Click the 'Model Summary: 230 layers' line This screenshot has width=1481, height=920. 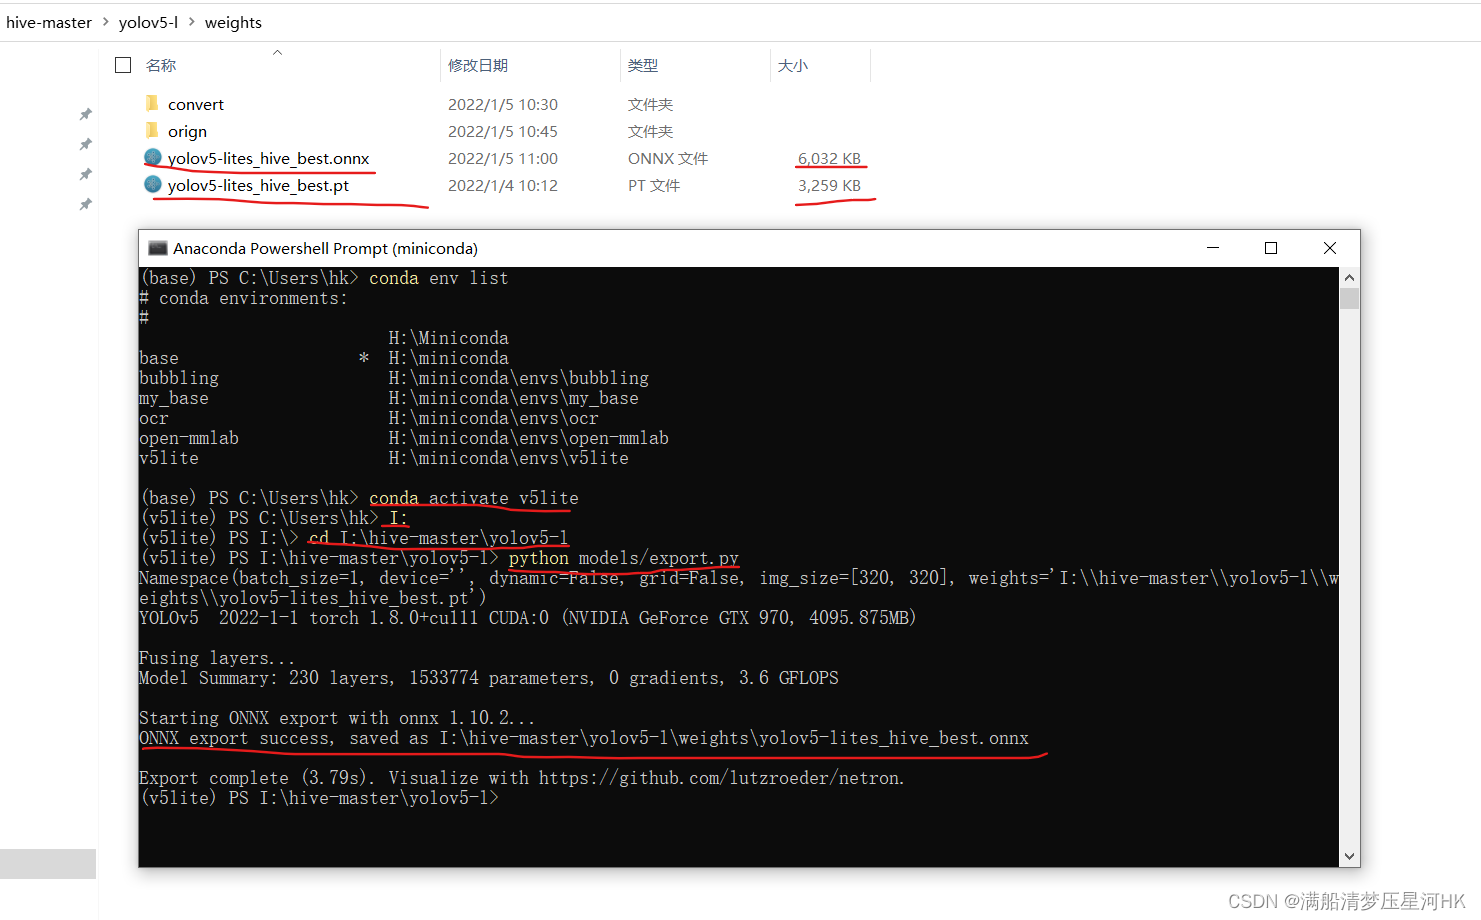pyautogui.click(x=489, y=678)
